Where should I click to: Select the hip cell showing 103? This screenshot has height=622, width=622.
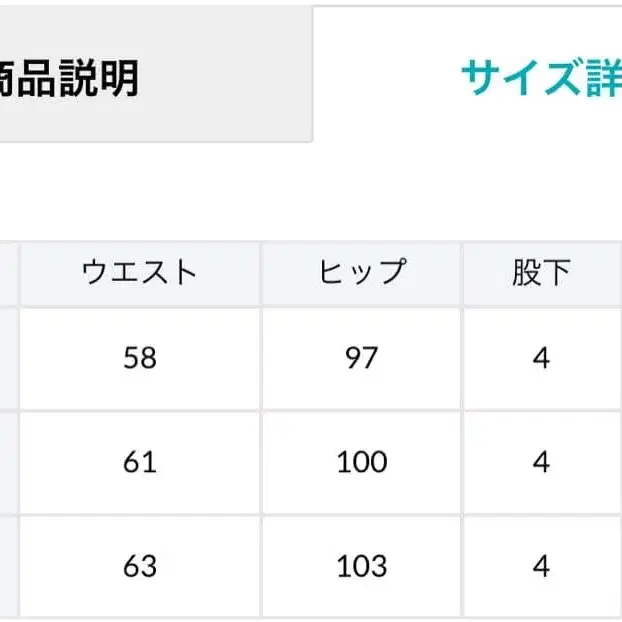[361, 566]
